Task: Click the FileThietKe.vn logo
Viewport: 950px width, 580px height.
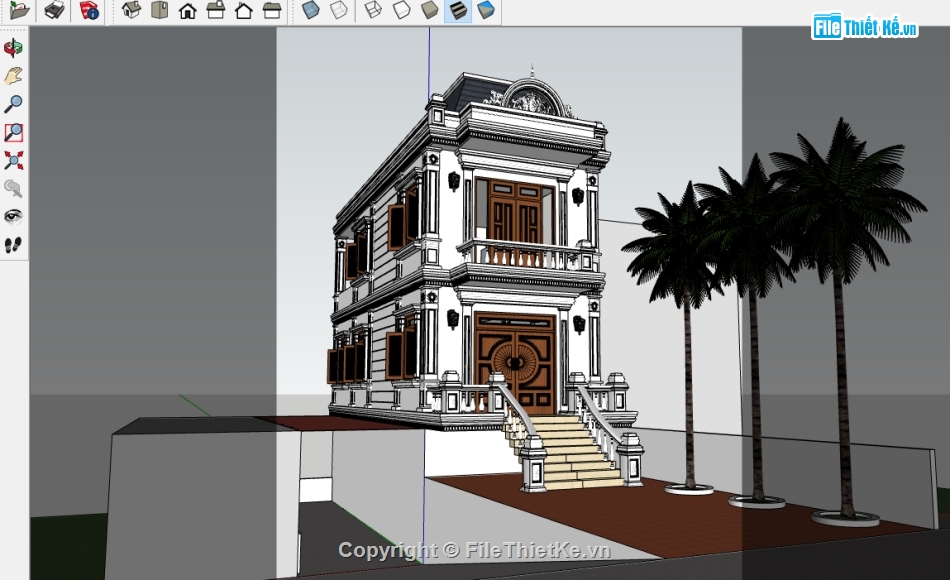Action: [865, 27]
